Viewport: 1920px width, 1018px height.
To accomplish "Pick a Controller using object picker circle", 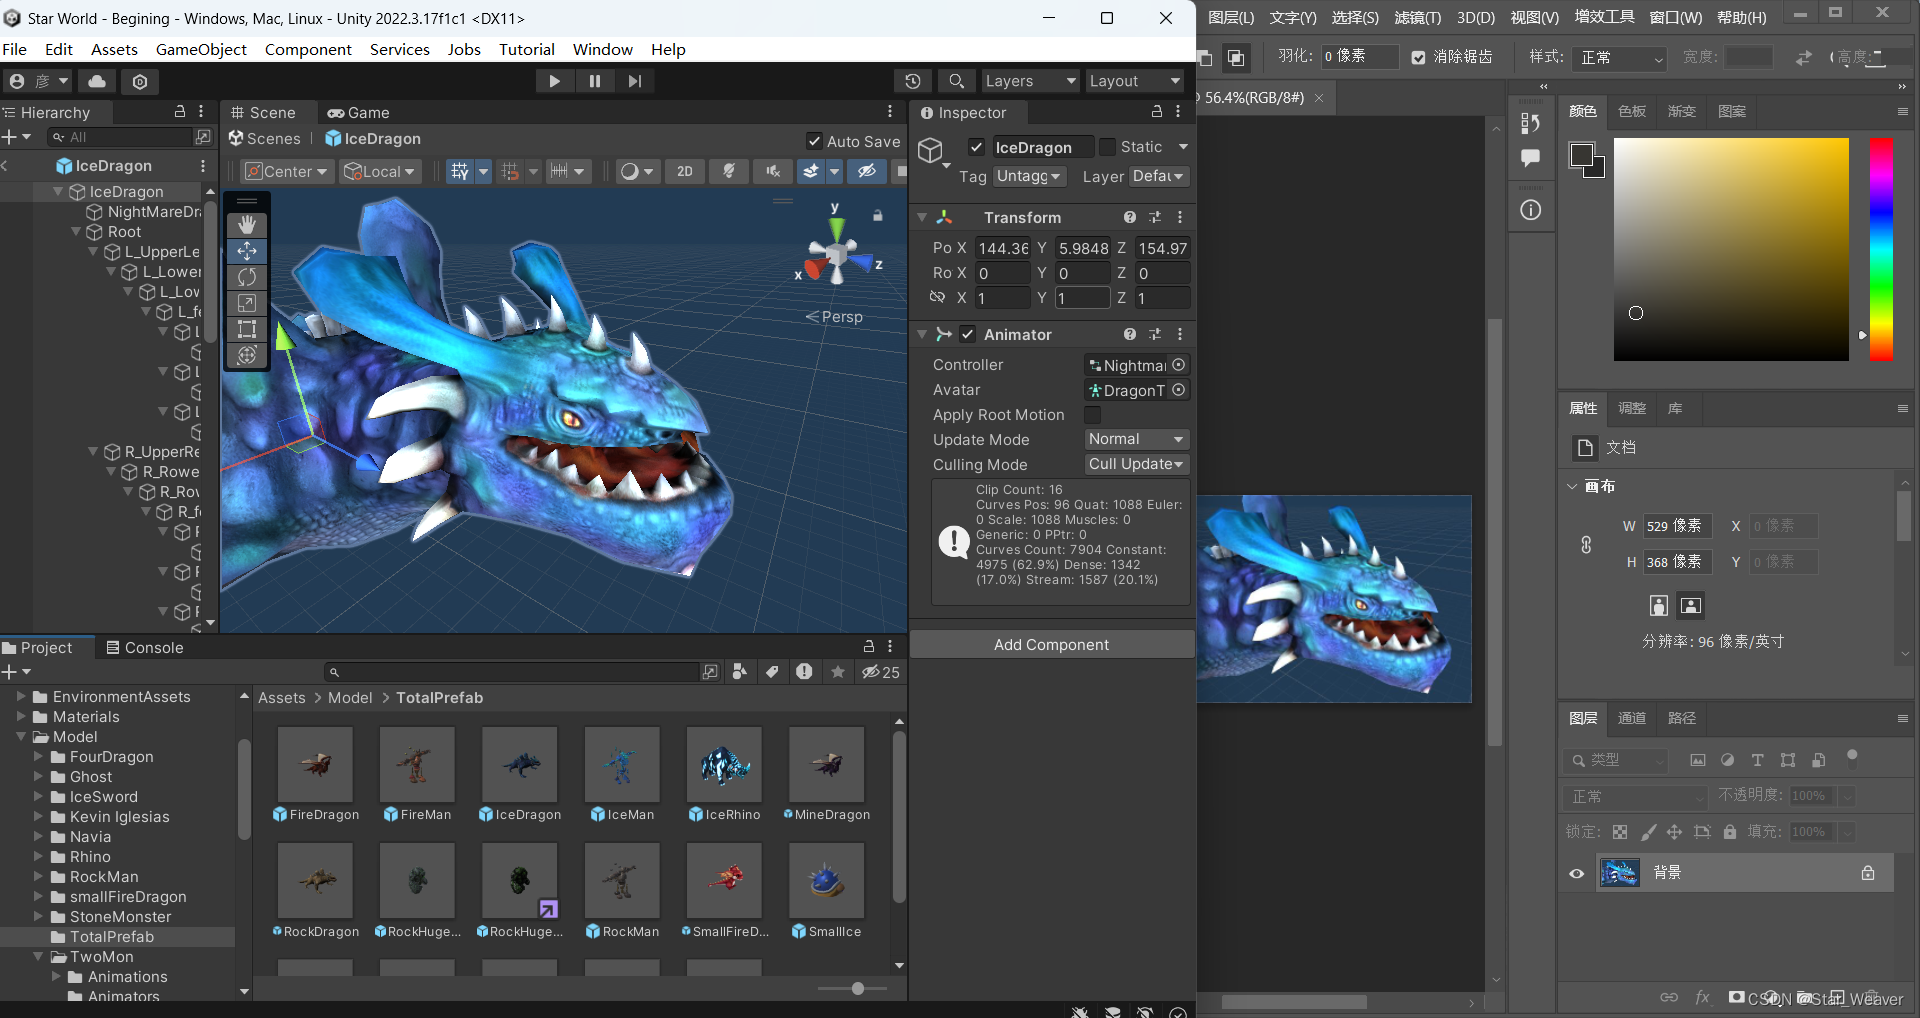I will click(x=1179, y=365).
